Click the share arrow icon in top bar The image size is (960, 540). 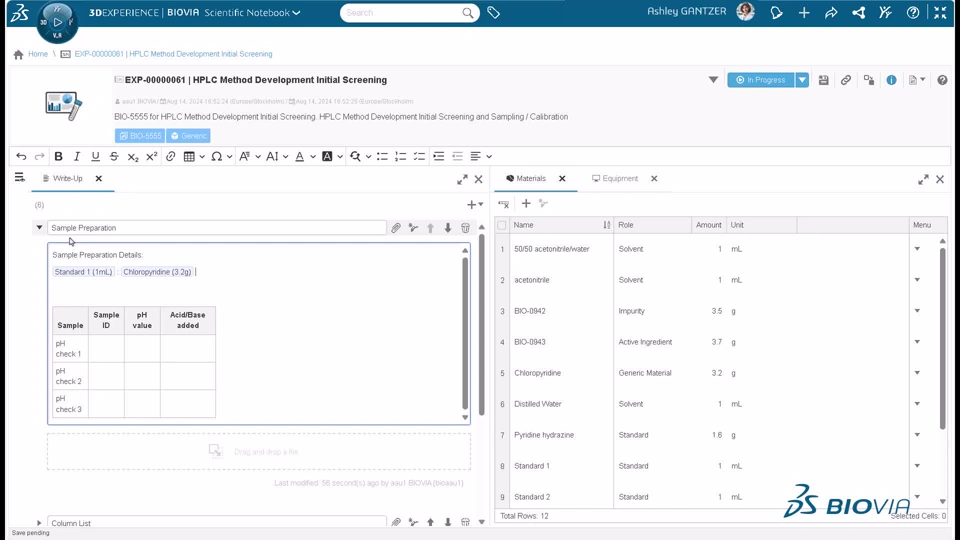pyautogui.click(x=831, y=12)
